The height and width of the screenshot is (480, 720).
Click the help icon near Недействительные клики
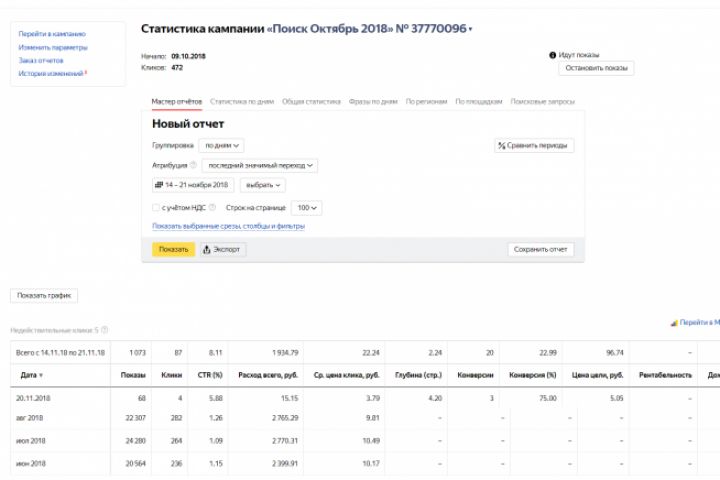click(x=105, y=329)
